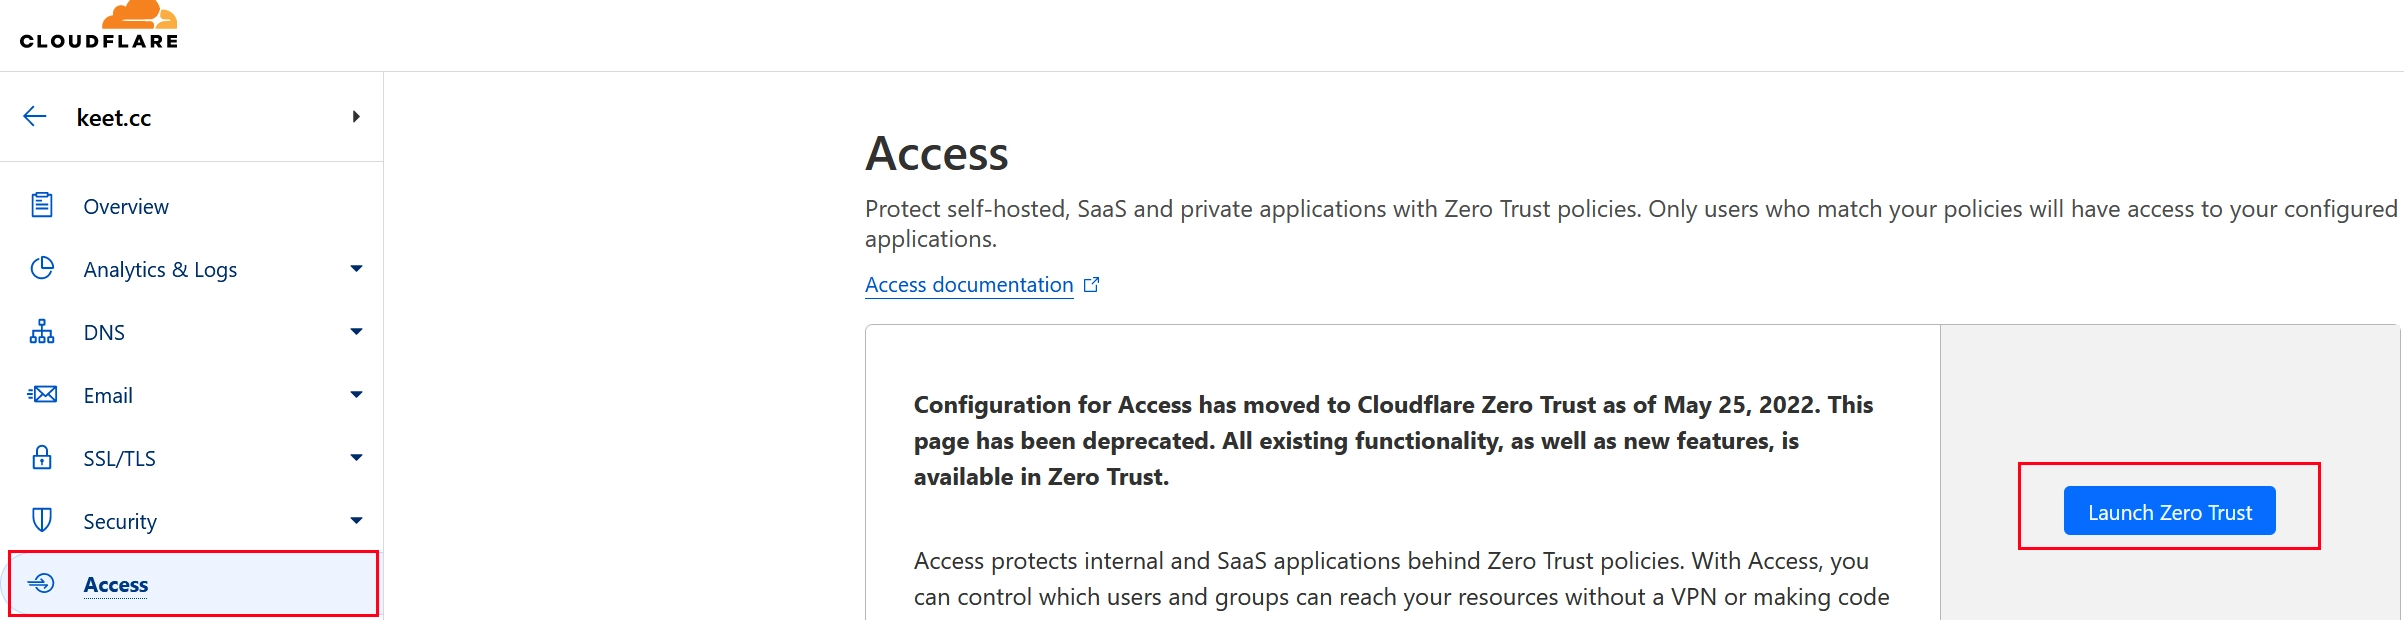Click the Email envelope icon
The image size is (2404, 620).
coord(42,394)
